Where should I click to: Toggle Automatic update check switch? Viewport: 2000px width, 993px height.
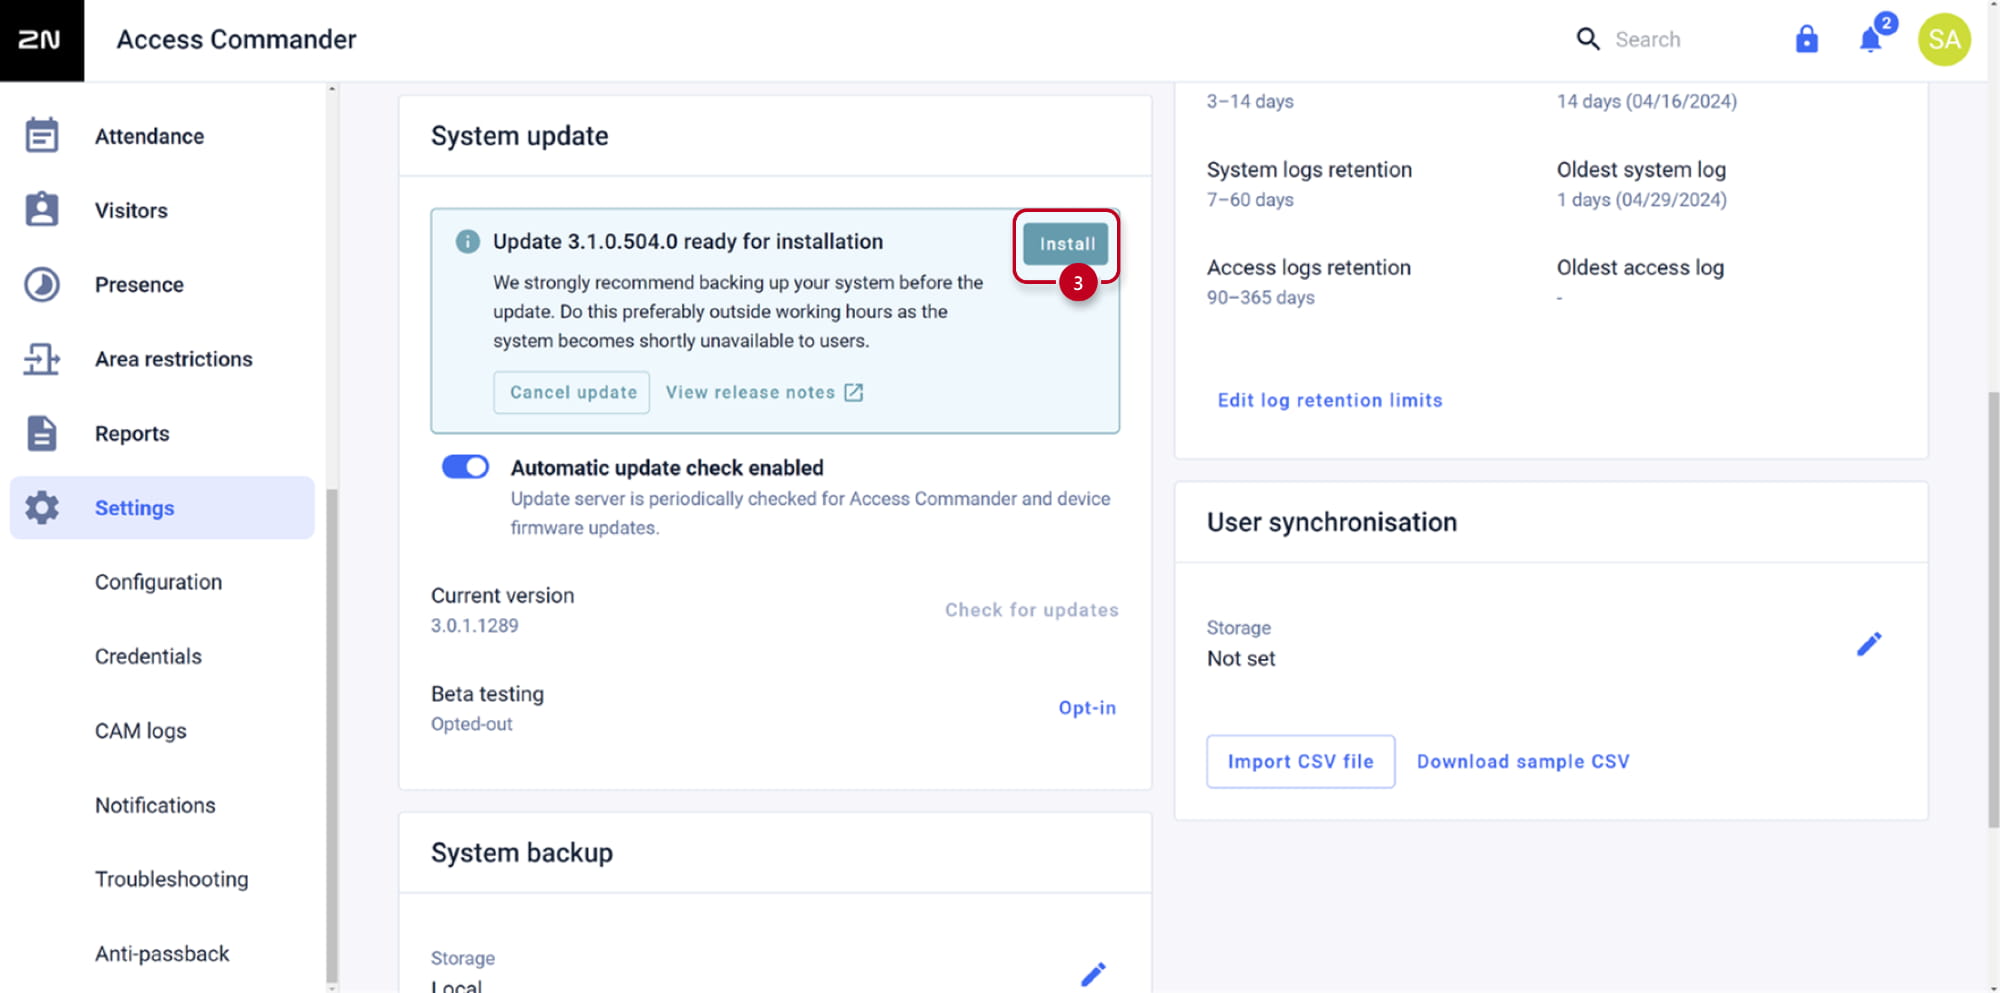point(465,467)
